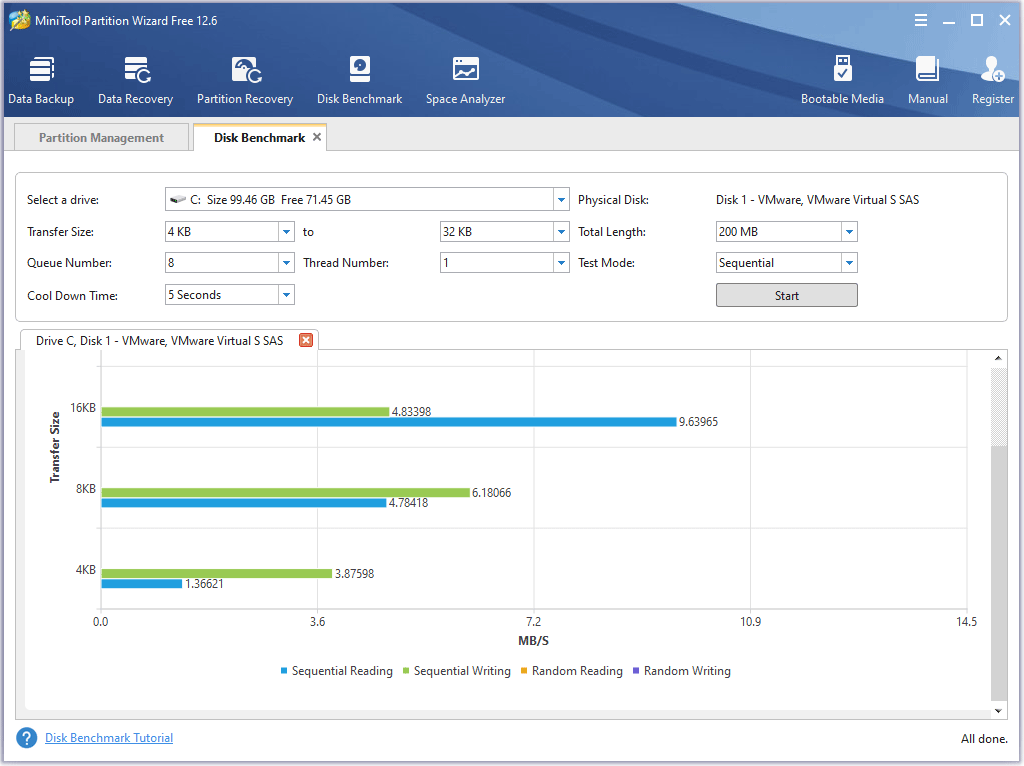Start the disk benchmark
The height and width of the screenshot is (766, 1024).
(786, 295)
